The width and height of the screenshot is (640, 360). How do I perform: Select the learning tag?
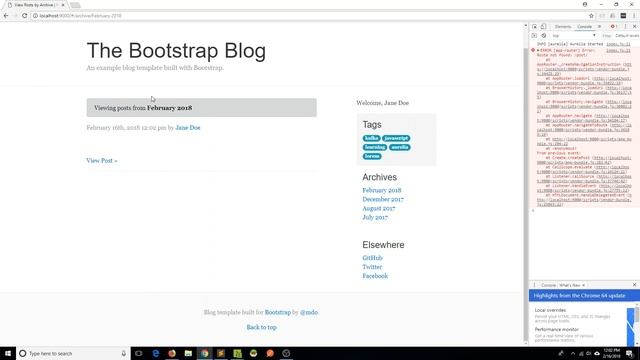(x=375, y=147)
